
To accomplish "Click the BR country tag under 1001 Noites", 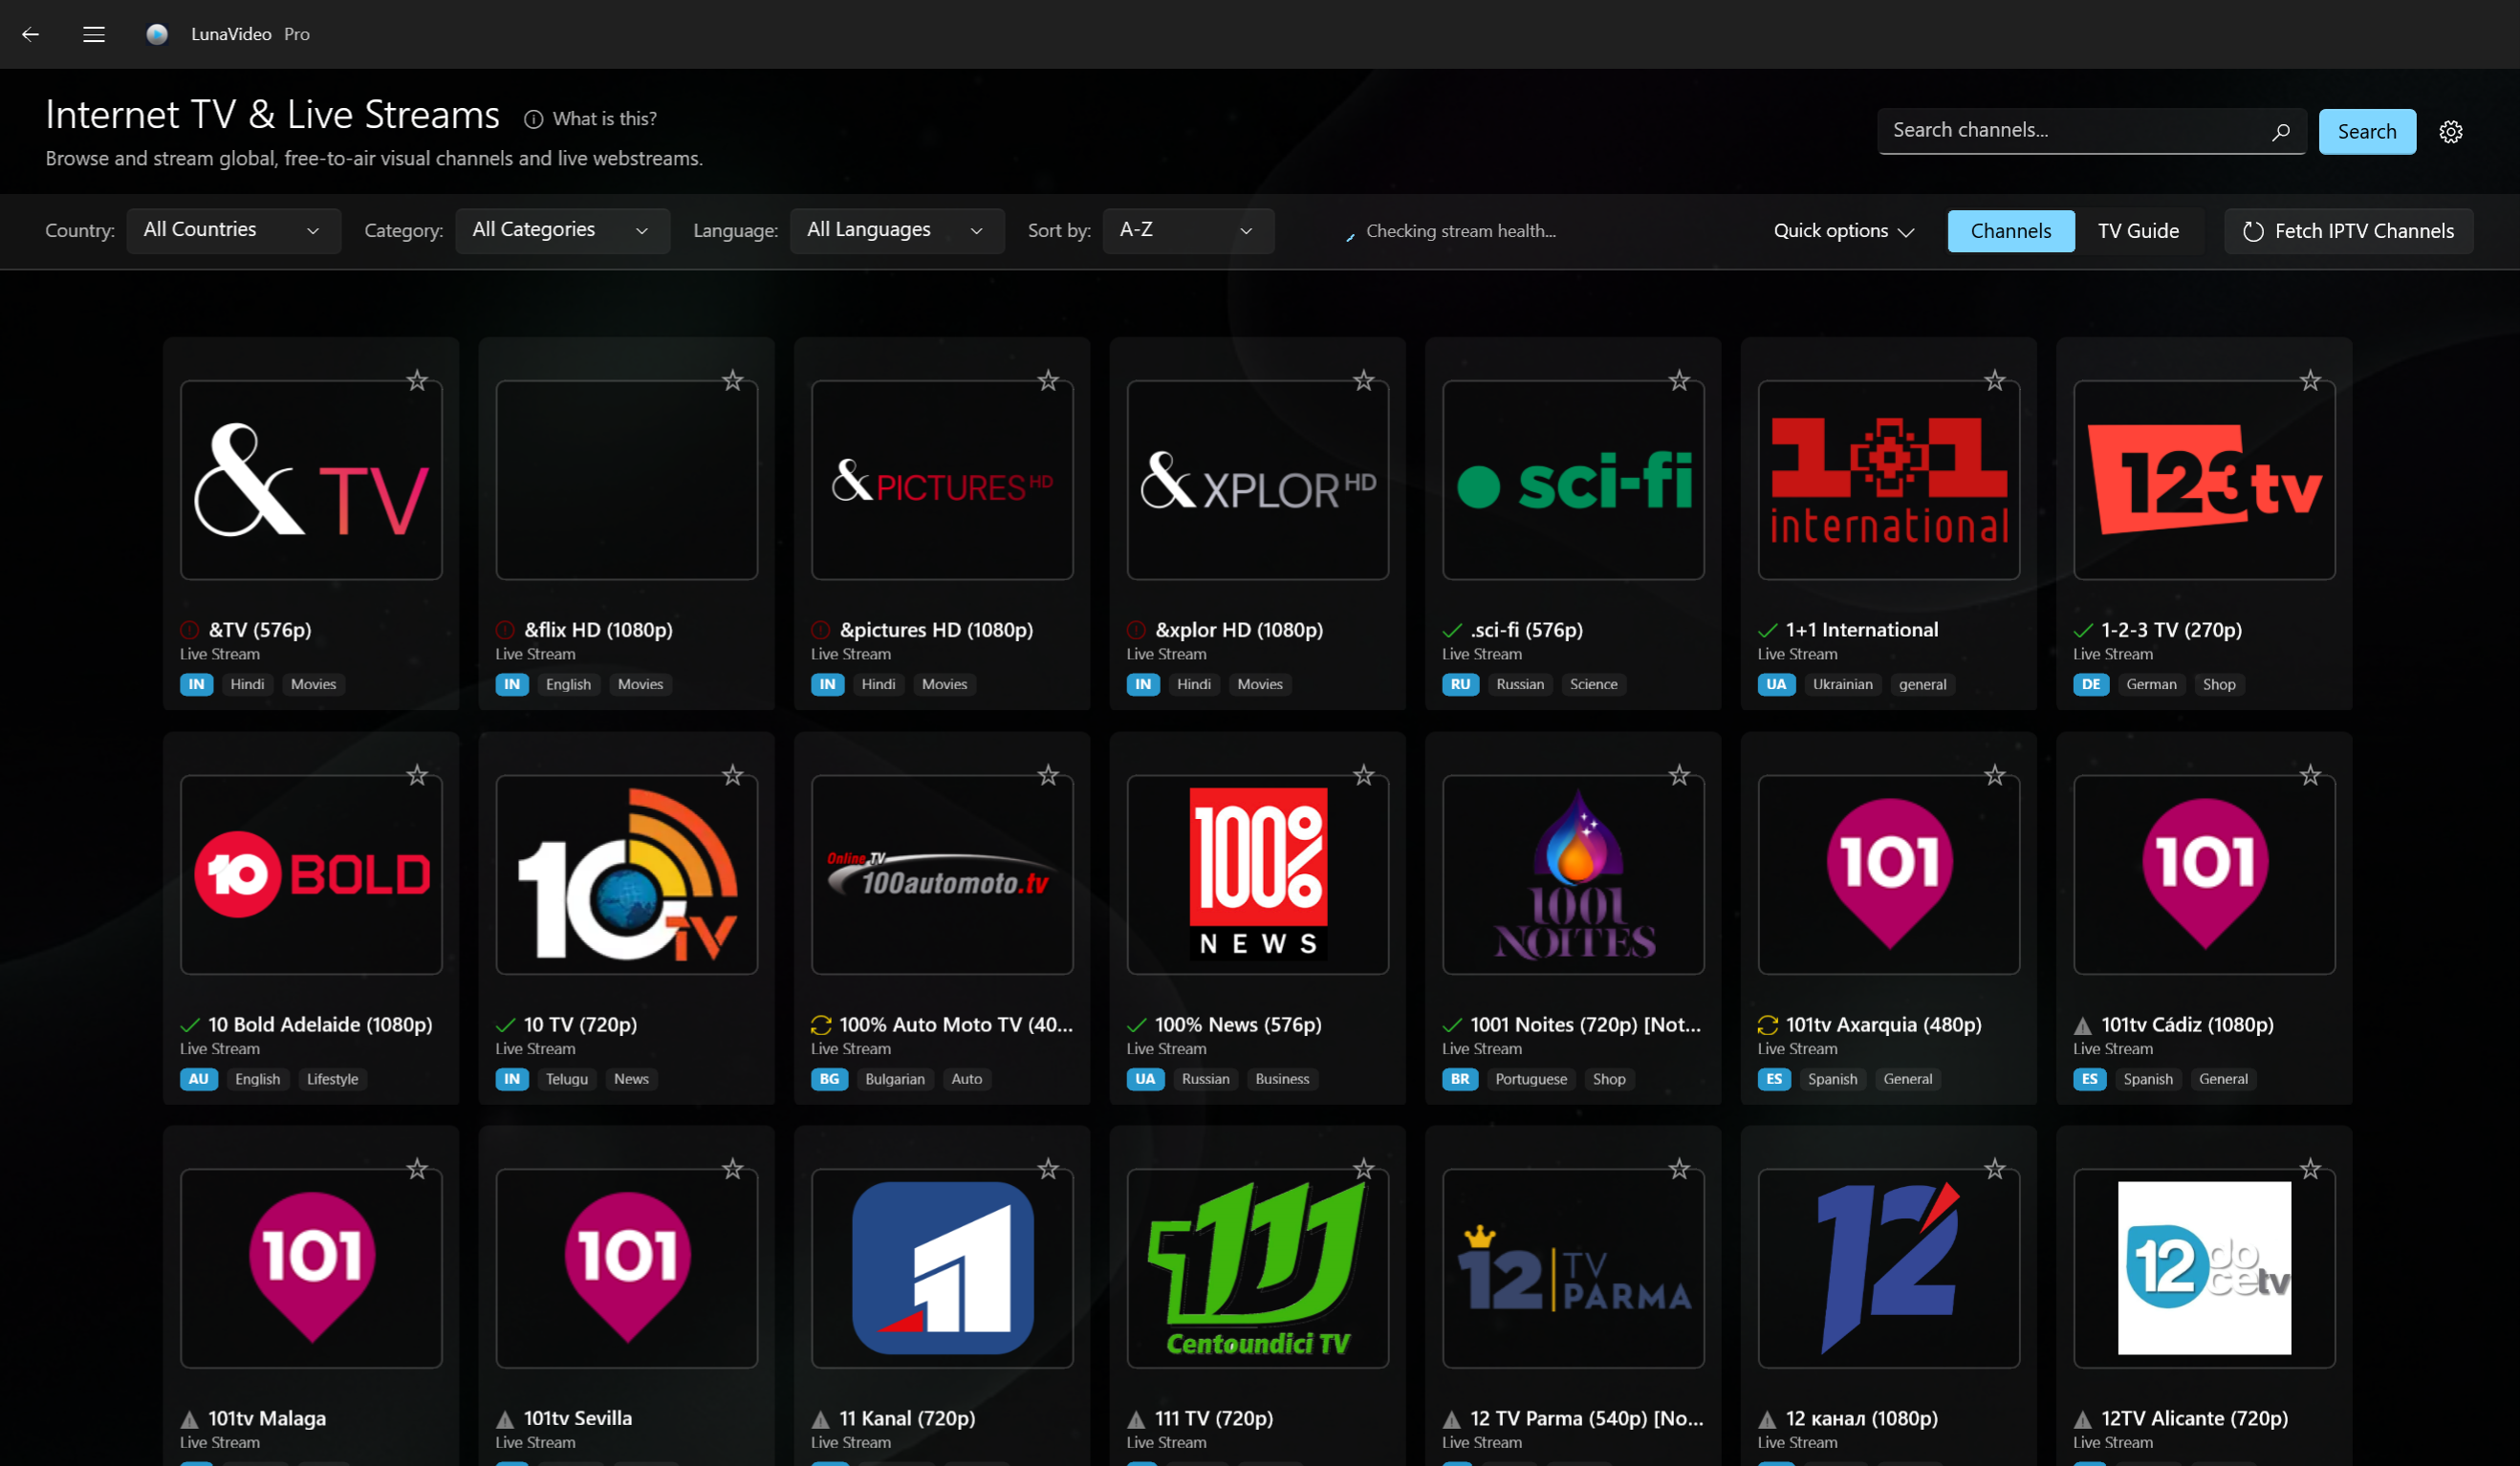I will point(1460,1079).
